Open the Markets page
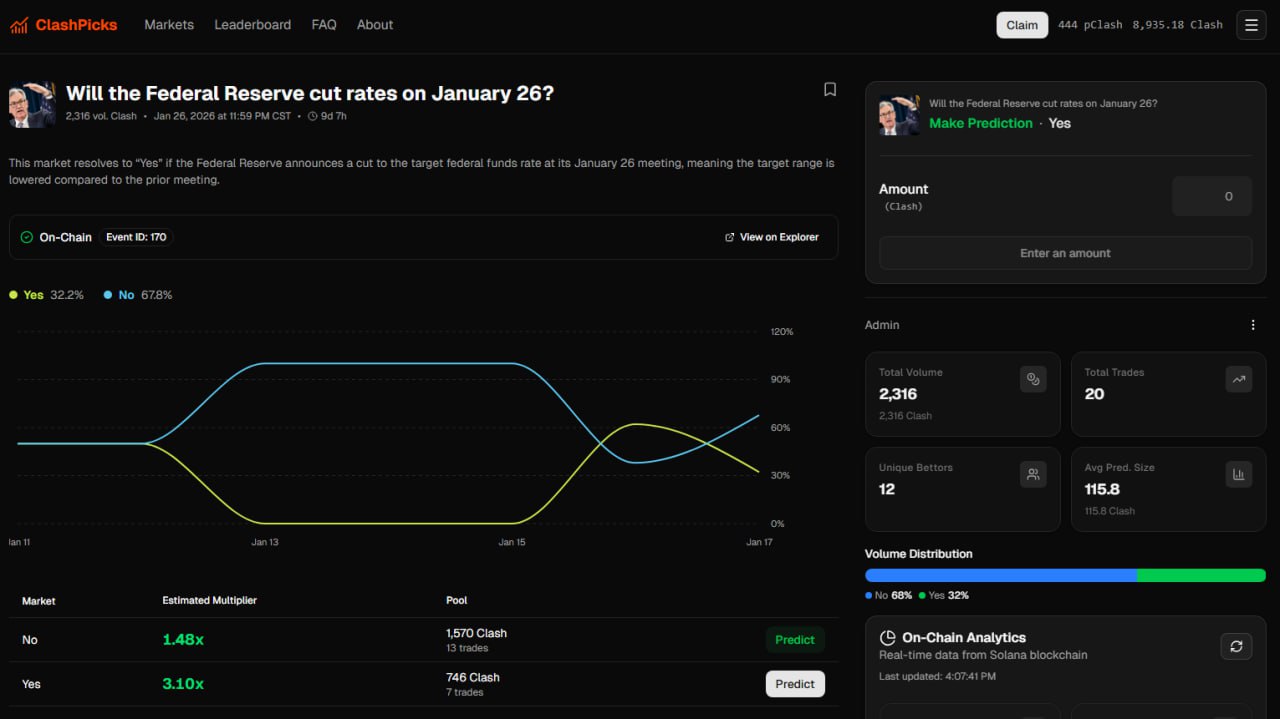The image size is (1280, 719). [x=169, y=25]
